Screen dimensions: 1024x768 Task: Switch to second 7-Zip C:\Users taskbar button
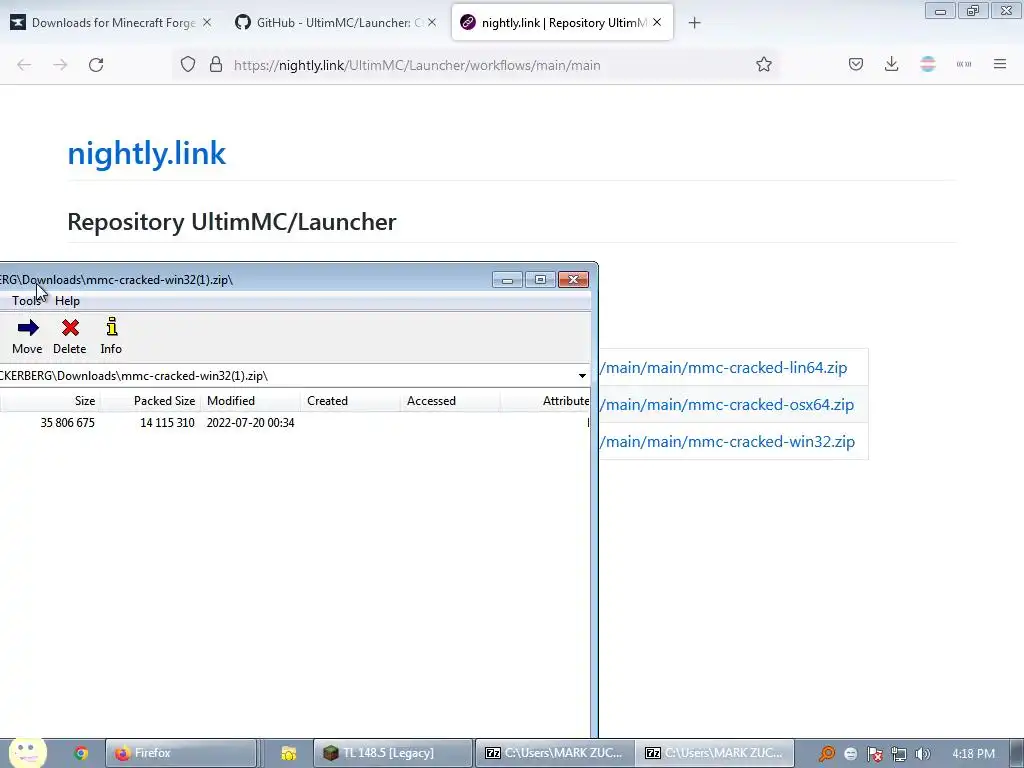tap(715, 753)
